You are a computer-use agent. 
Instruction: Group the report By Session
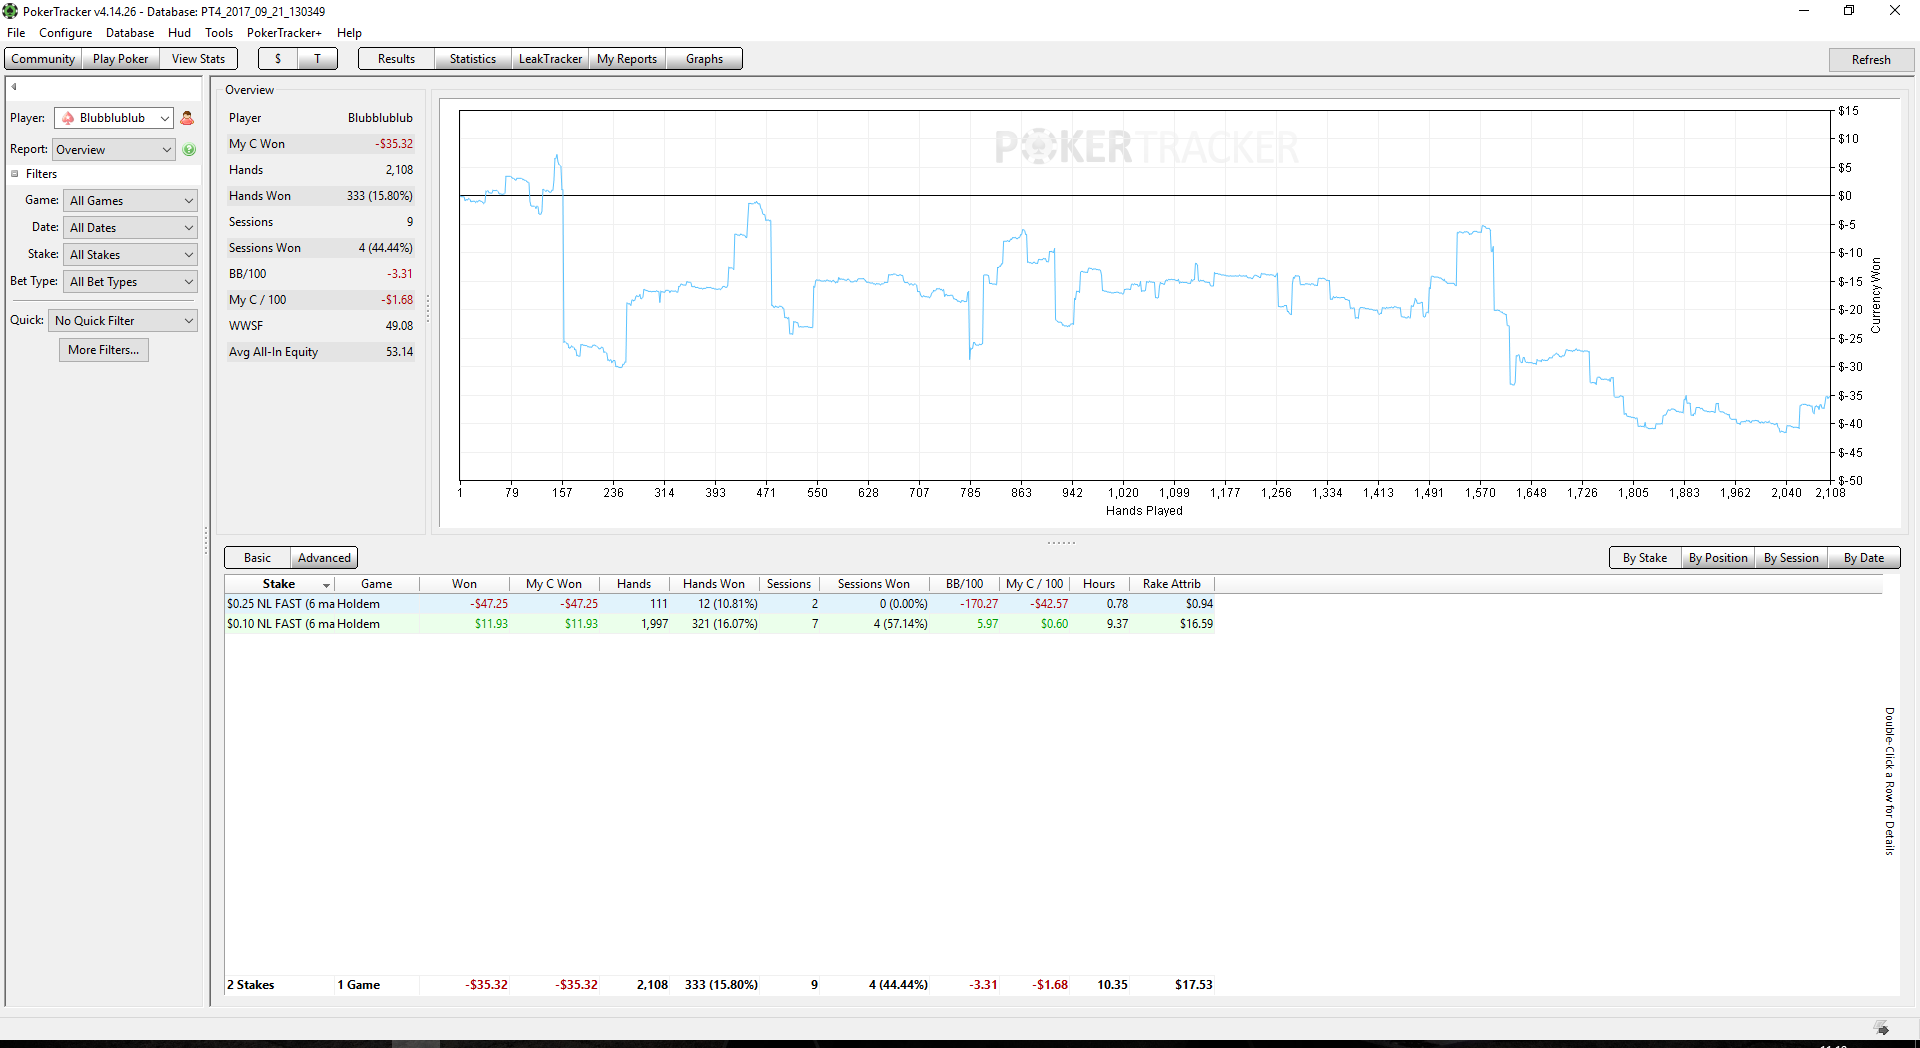(1791, 558)
